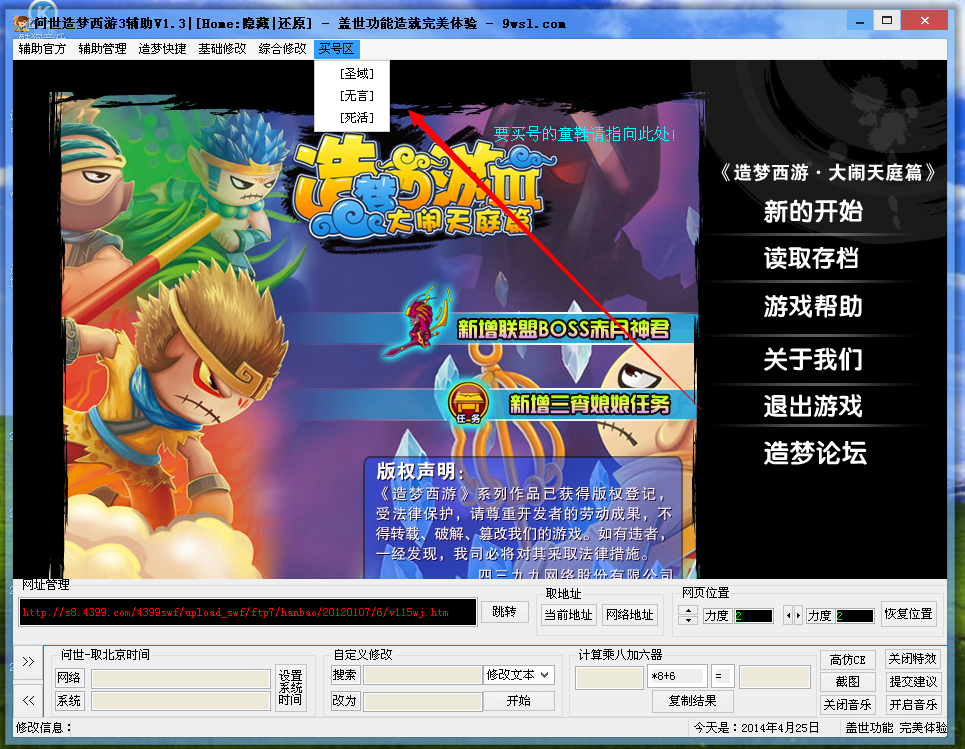Click the 修改信息： status label
Screen dimensions: 965x749
click(44, 728)
